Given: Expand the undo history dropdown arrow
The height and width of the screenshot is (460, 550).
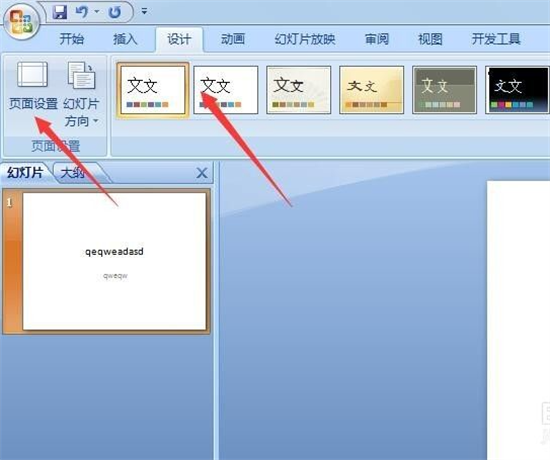Looking at the screenshot, I should click(x=96, y=12).
